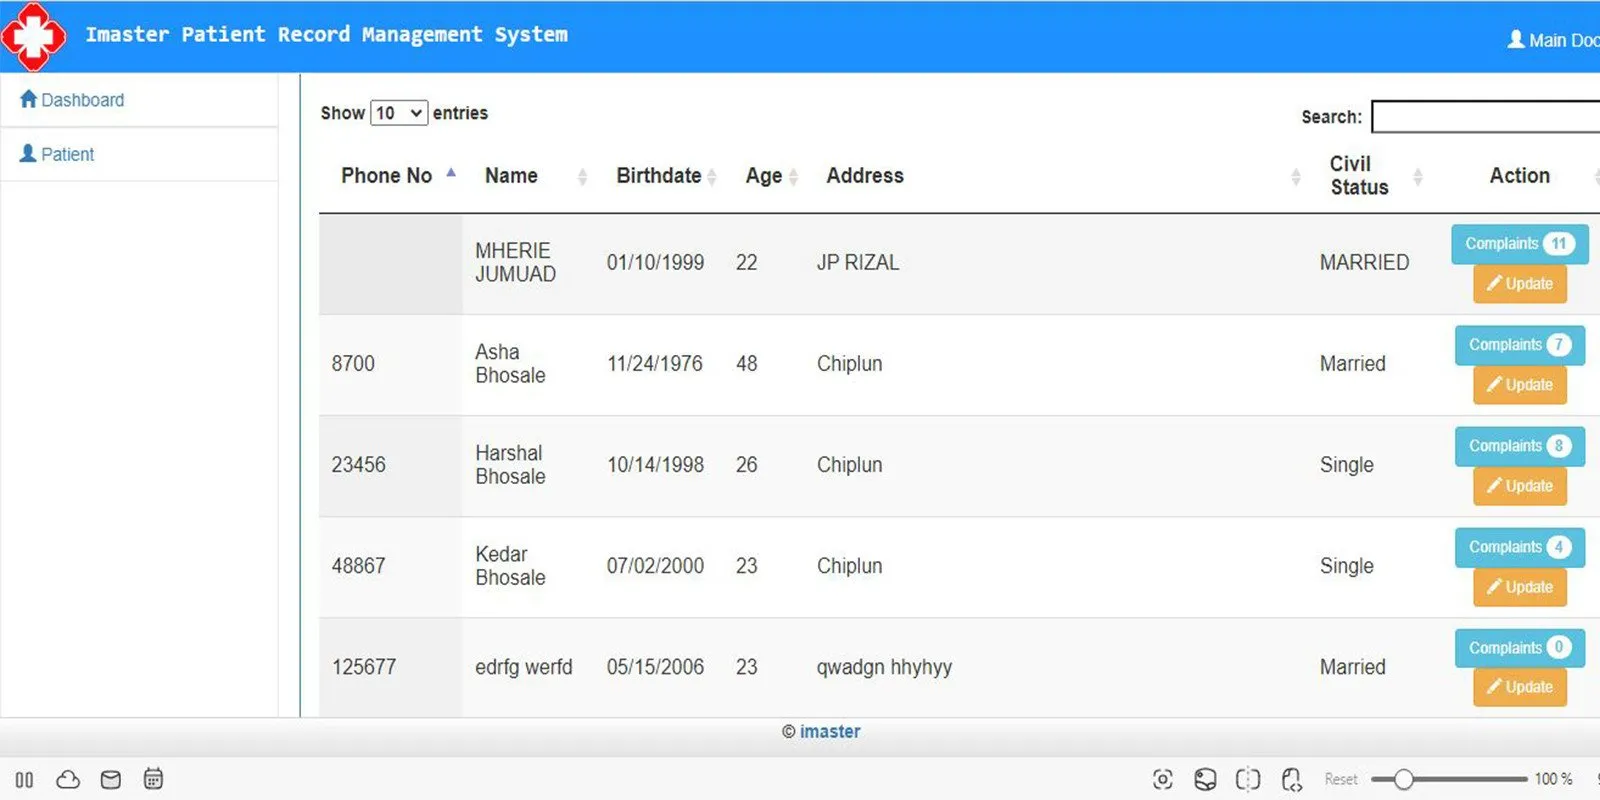Click the dashed split-view icon in bottom bar

(1248, 780)
